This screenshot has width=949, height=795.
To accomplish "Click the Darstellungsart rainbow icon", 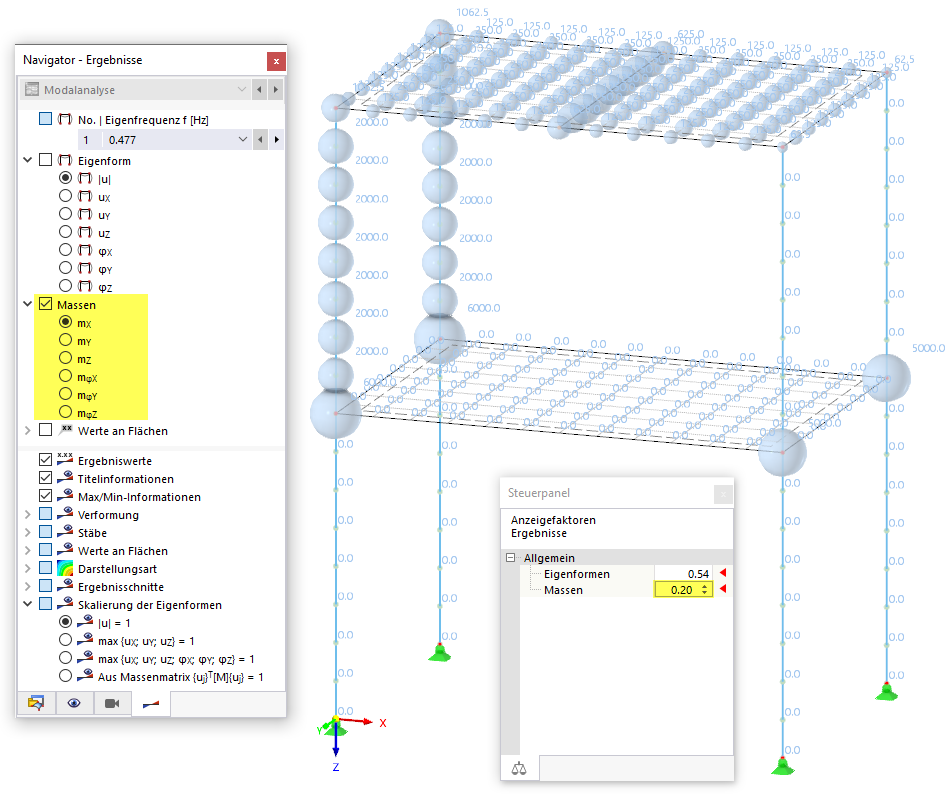I will pyautogui.click(x=65, y=568).
